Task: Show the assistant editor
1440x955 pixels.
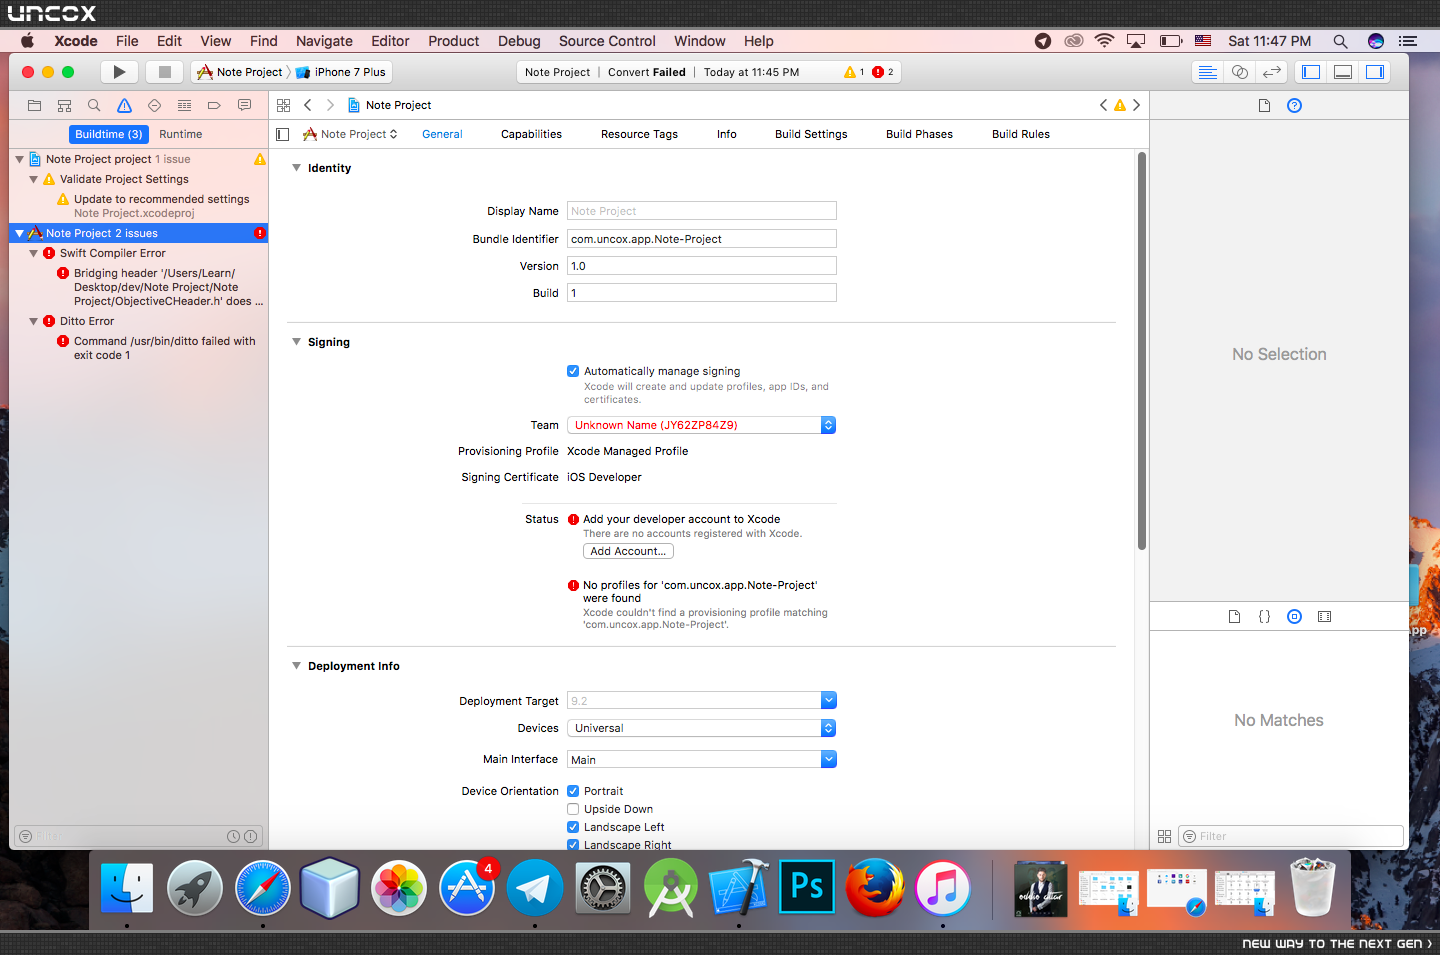Action: point(1240,72)
